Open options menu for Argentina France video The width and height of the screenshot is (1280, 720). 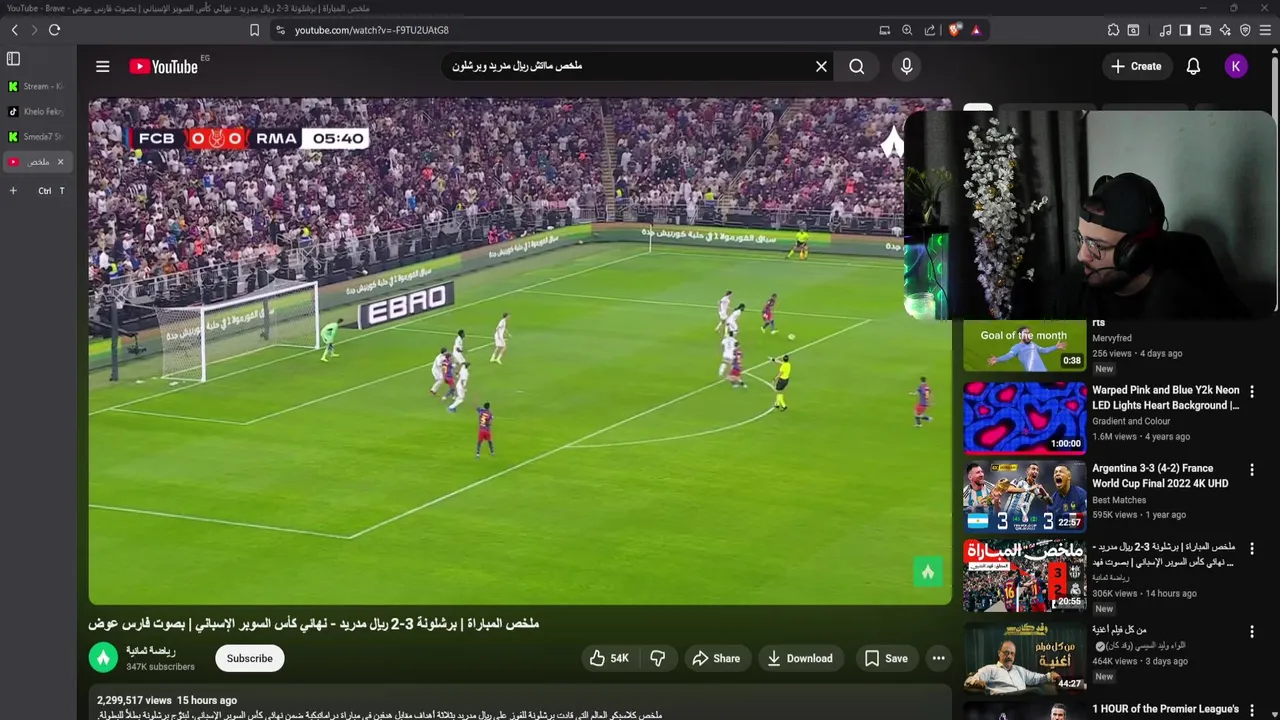click(1251, 469)
